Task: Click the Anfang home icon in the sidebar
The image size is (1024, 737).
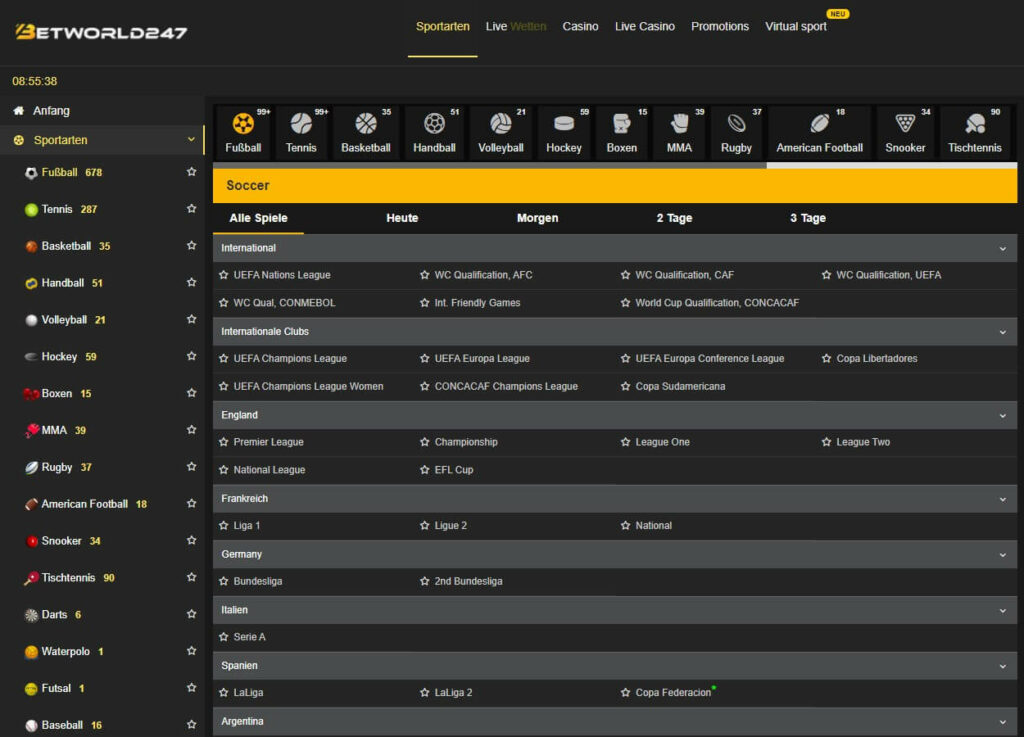Action: tap(18, 111)
